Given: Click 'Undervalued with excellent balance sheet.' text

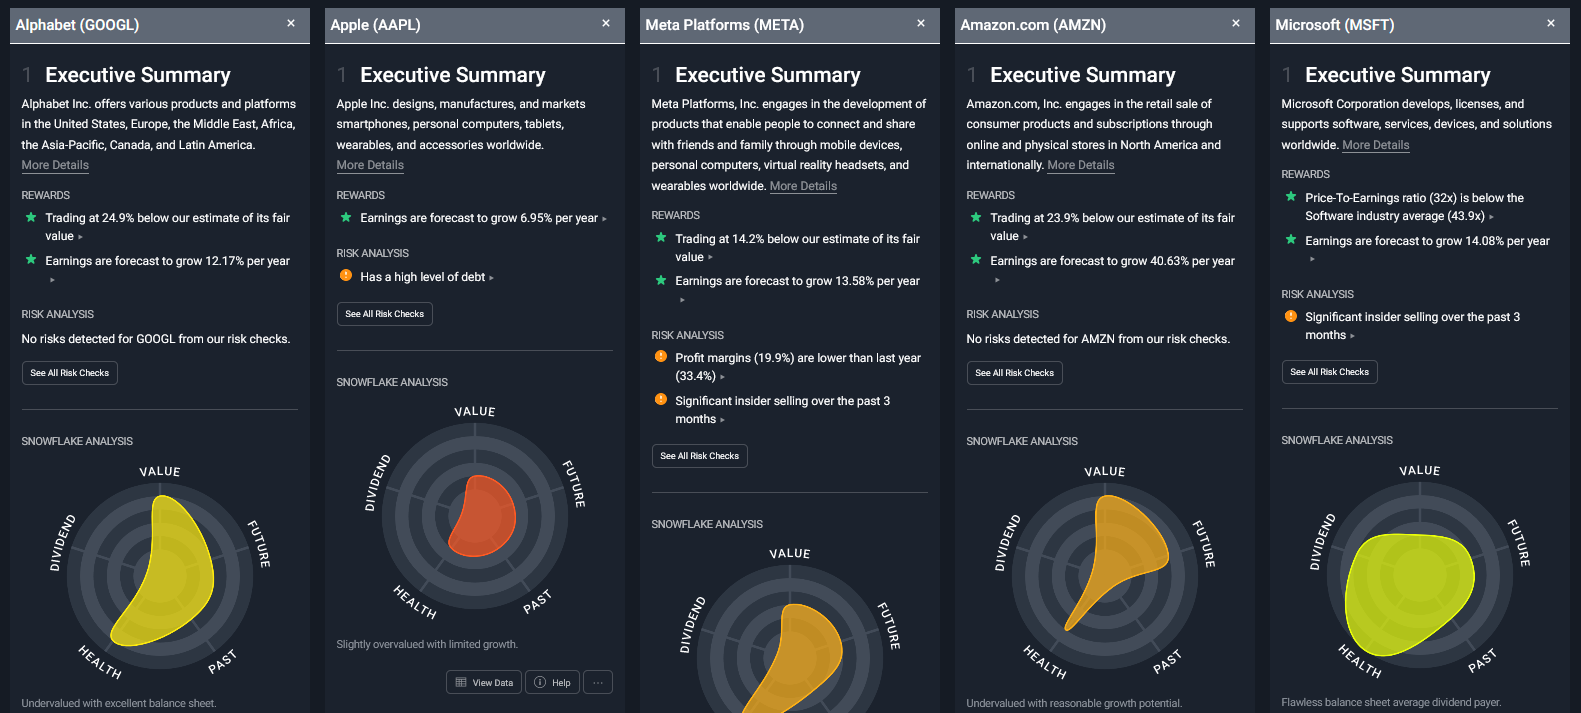Looking at the screenshot, I should 119,703.
